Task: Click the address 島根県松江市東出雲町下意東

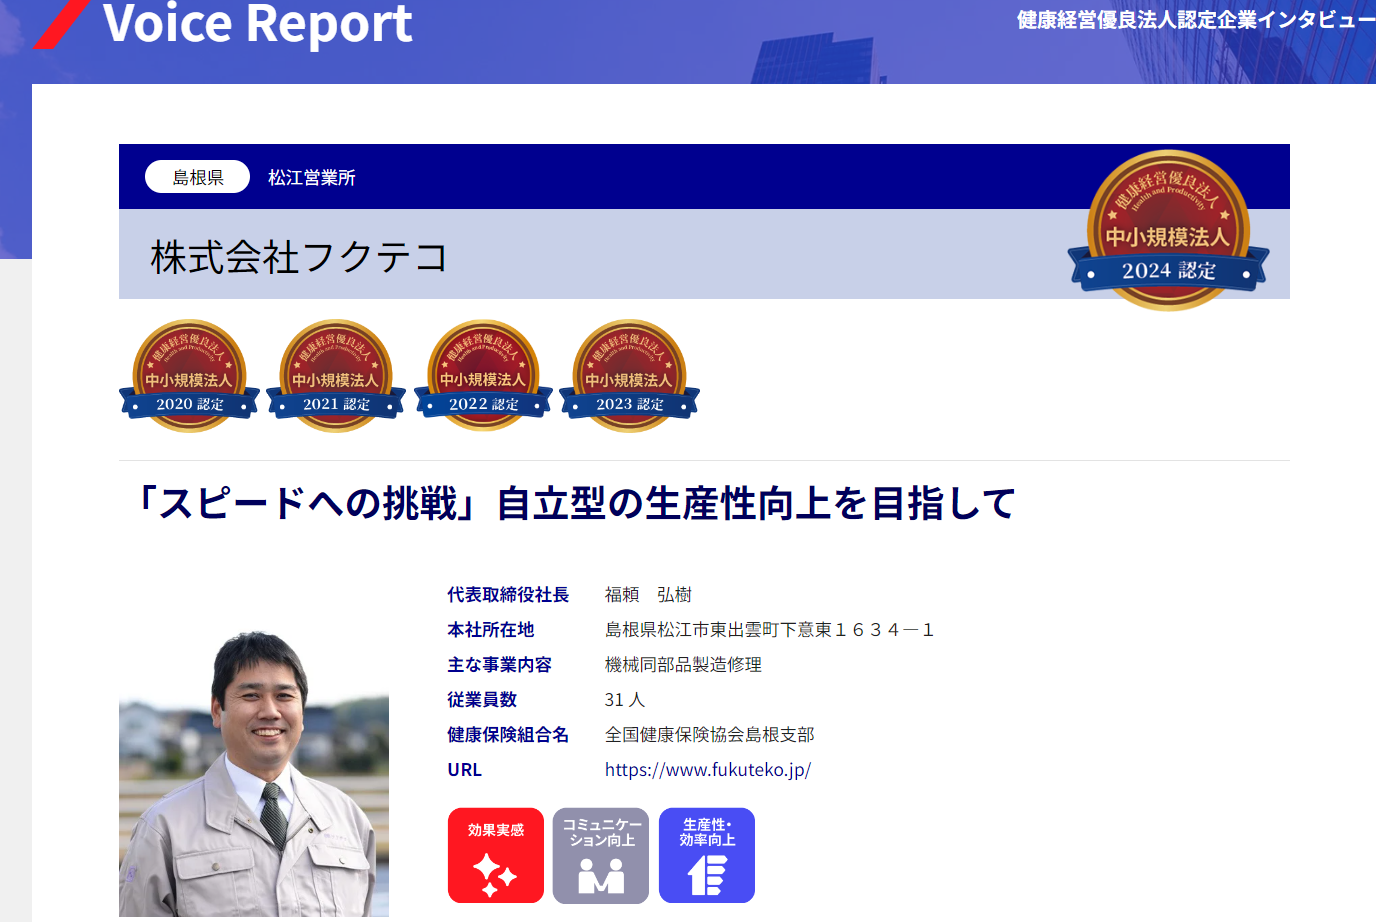Action: [769, 630]
